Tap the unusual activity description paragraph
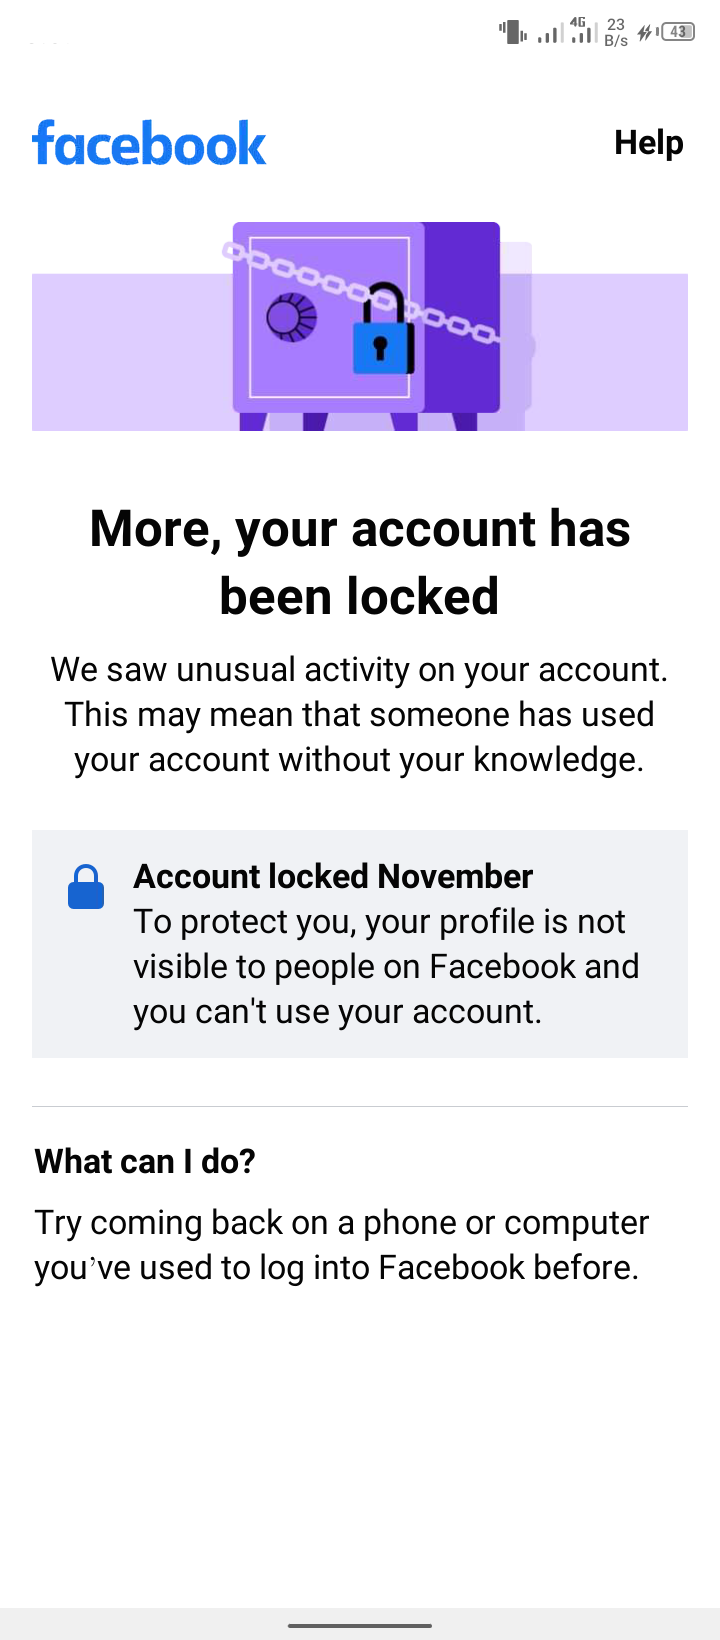This screenshot has width=720, height=1640. click(x=360, y=714)
